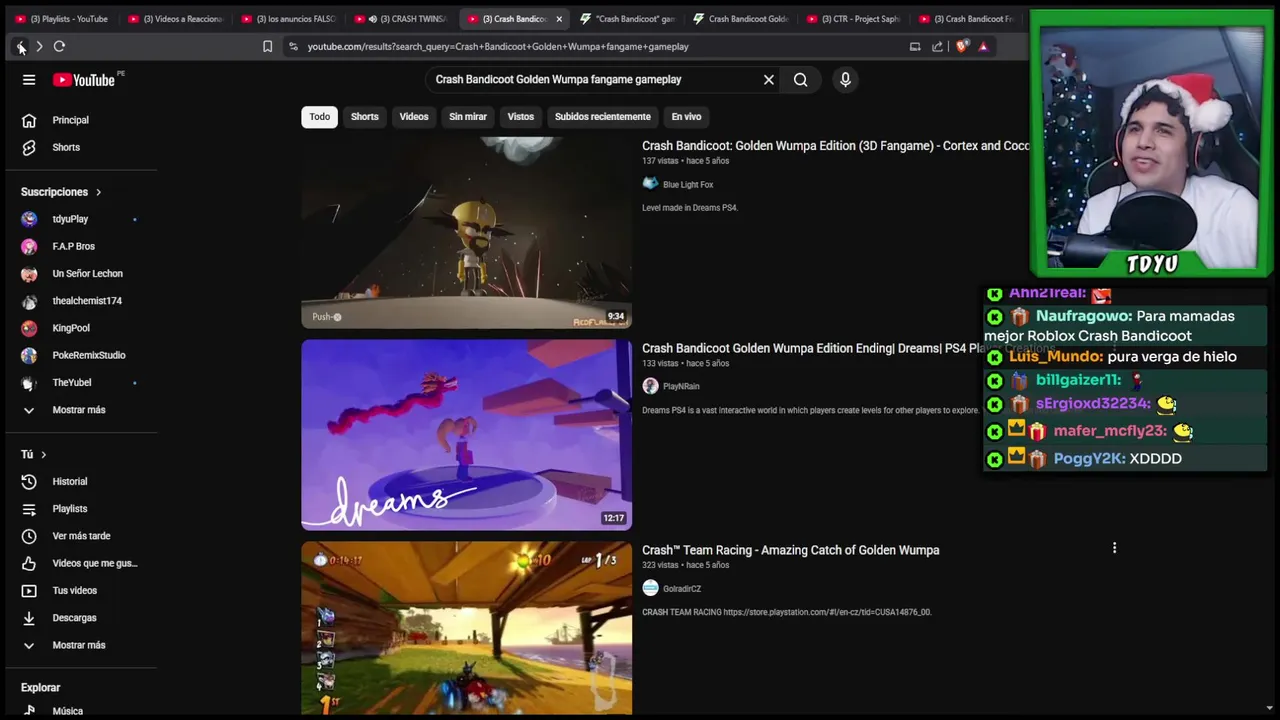Play the Dreams thumbnail 12:17
1280x720 pixels.
pyautogui.click(x=466, y=435)
